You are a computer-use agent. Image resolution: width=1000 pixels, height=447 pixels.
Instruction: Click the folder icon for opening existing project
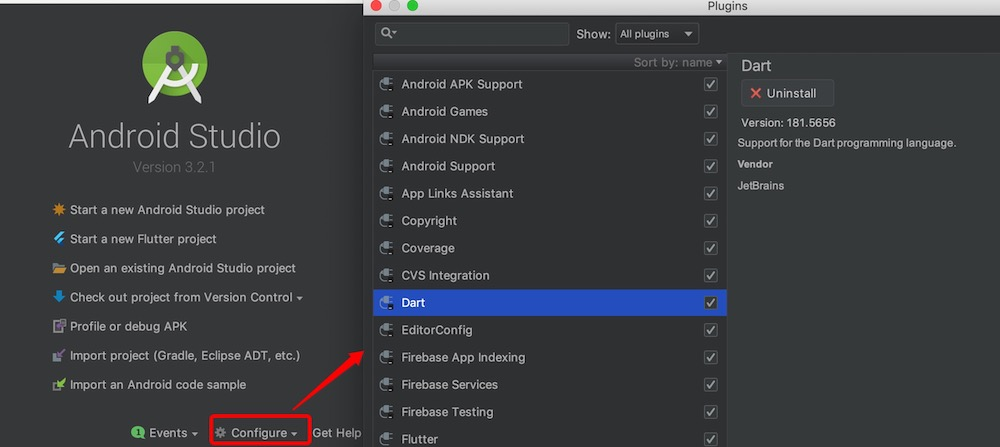click(59, 268)
